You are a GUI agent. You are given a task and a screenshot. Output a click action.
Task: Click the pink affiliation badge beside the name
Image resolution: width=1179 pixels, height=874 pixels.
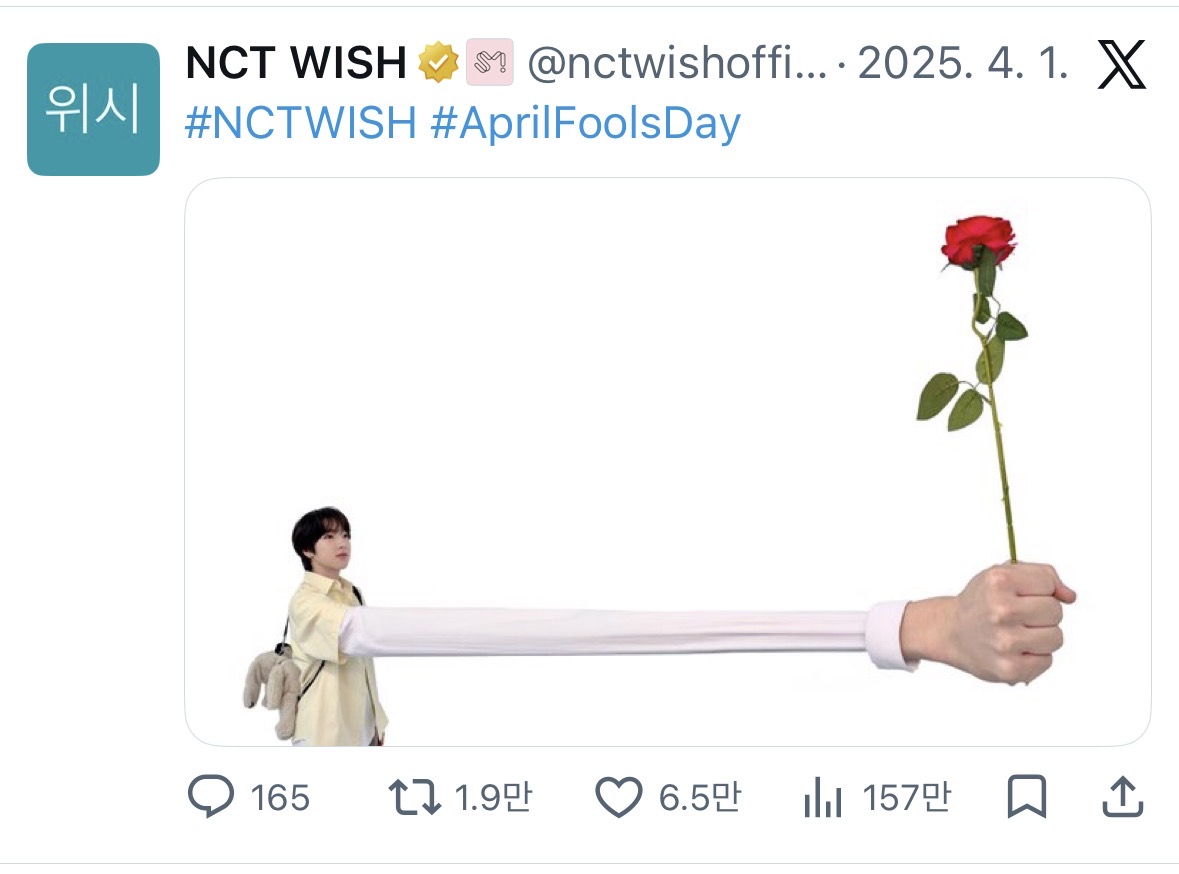tap(490, 64)
